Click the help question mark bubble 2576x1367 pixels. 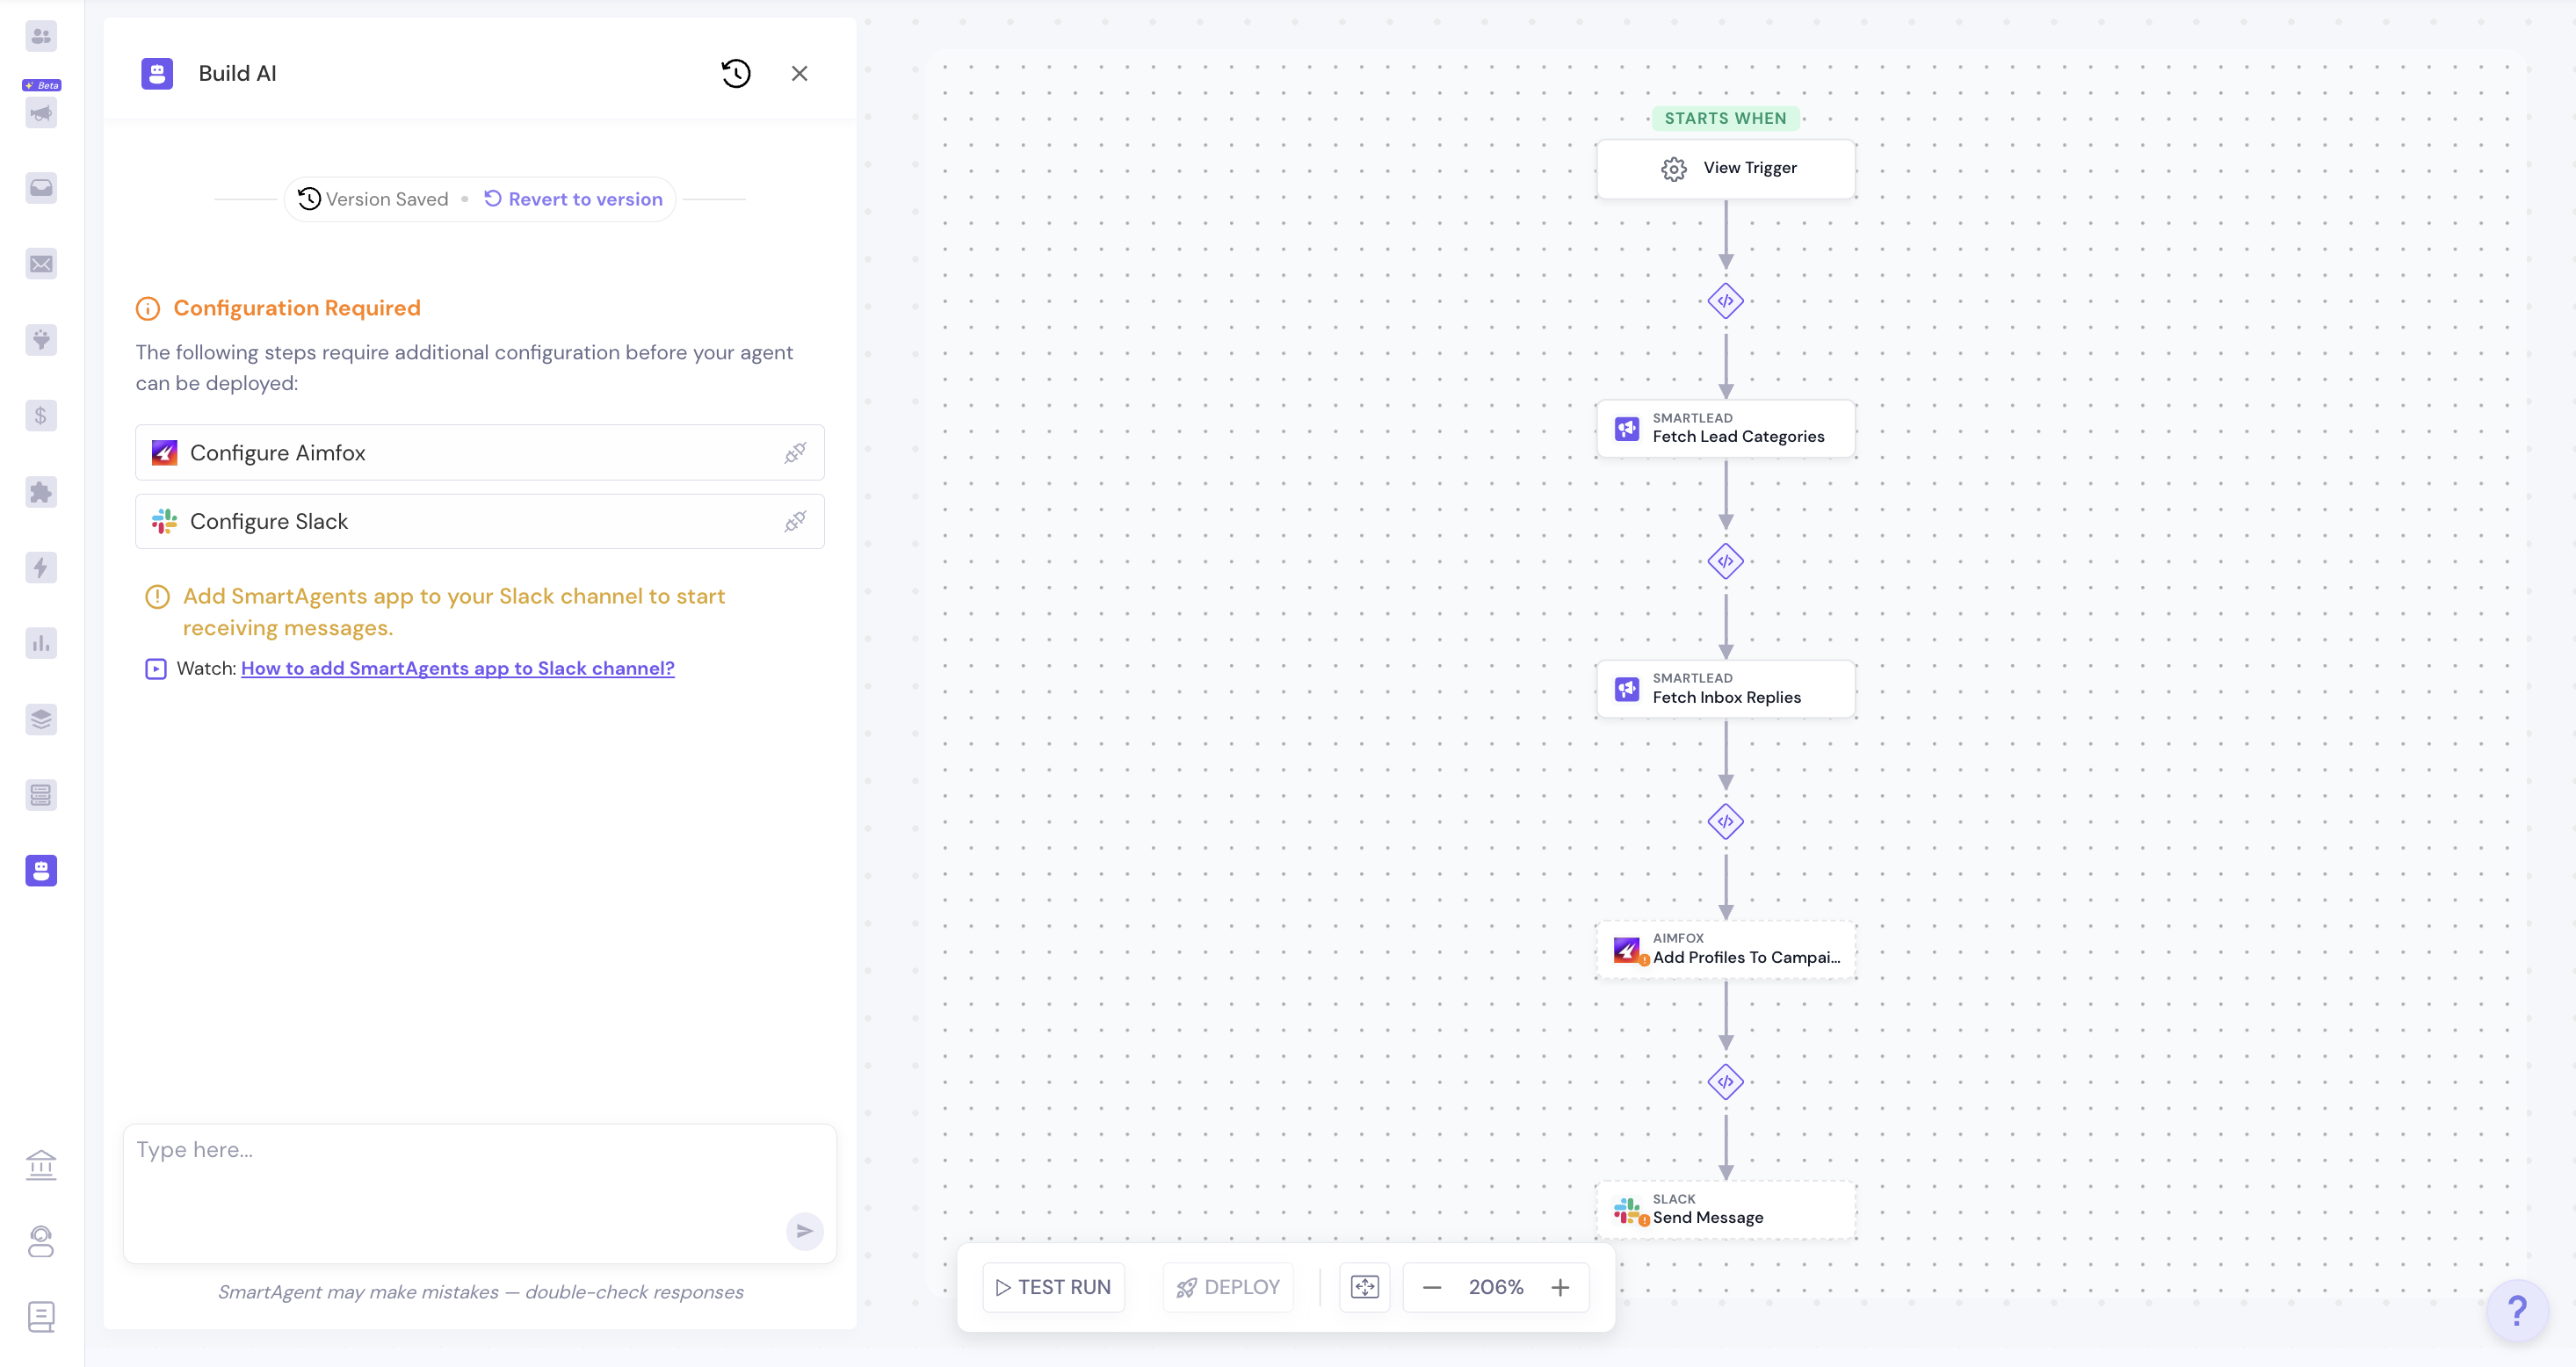tap(2517, 1310)
